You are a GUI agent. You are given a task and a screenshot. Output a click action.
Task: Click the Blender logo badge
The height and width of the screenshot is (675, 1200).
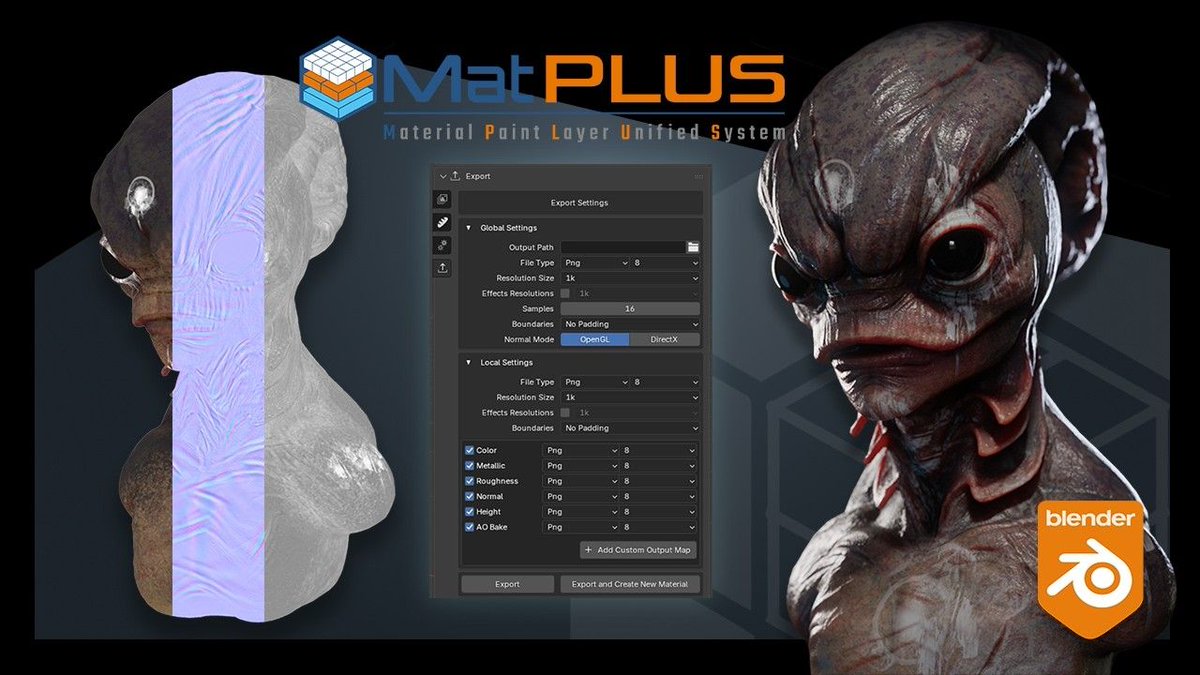(1088, 552)
